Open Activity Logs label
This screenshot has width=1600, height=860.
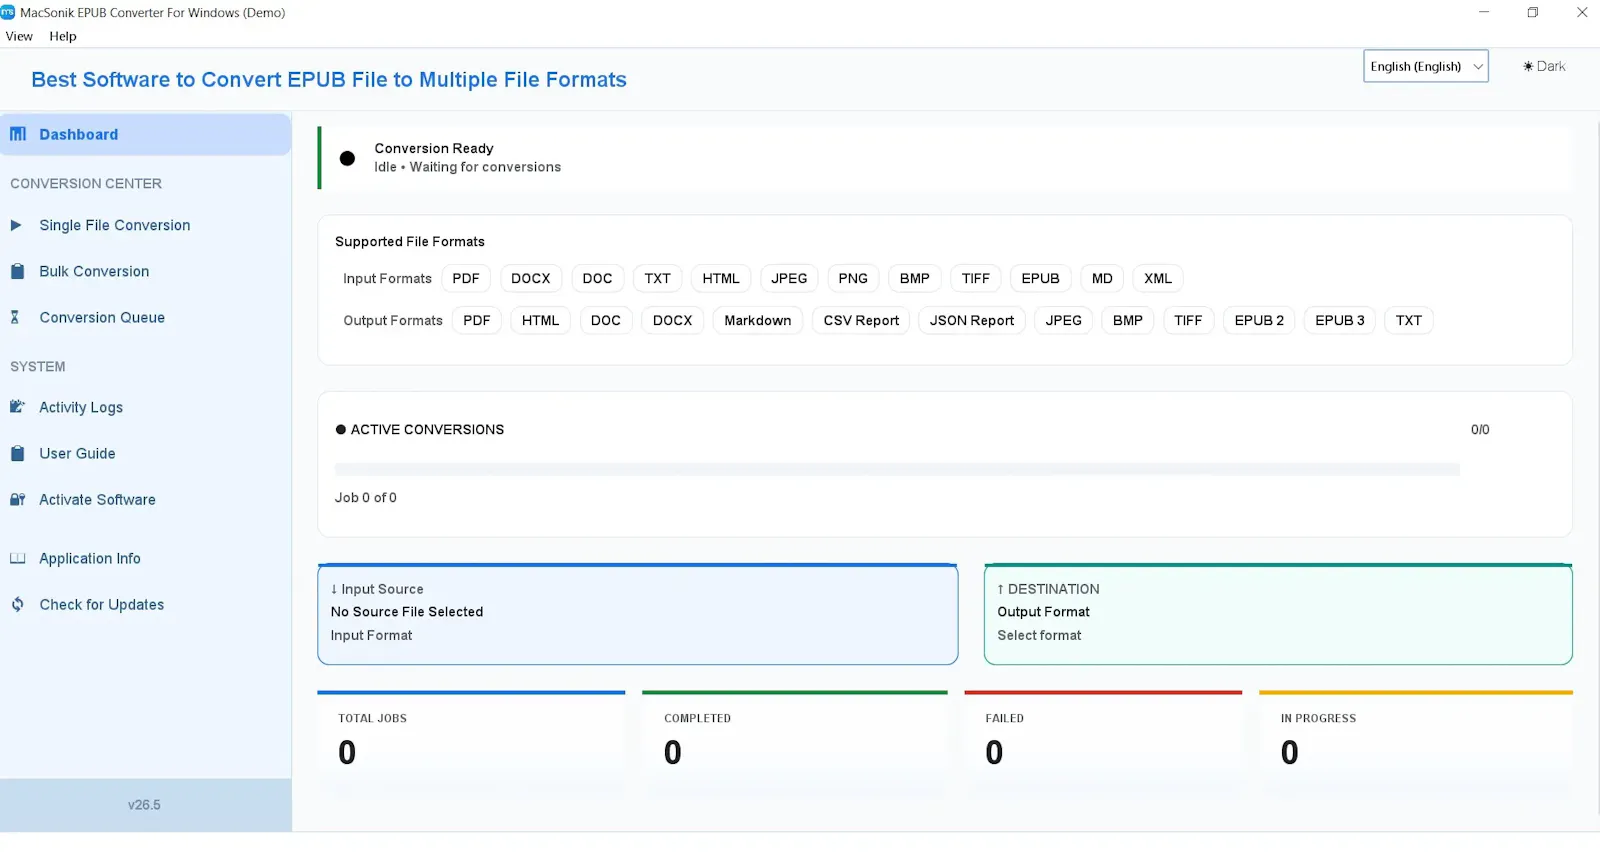(x=81, y=407)
